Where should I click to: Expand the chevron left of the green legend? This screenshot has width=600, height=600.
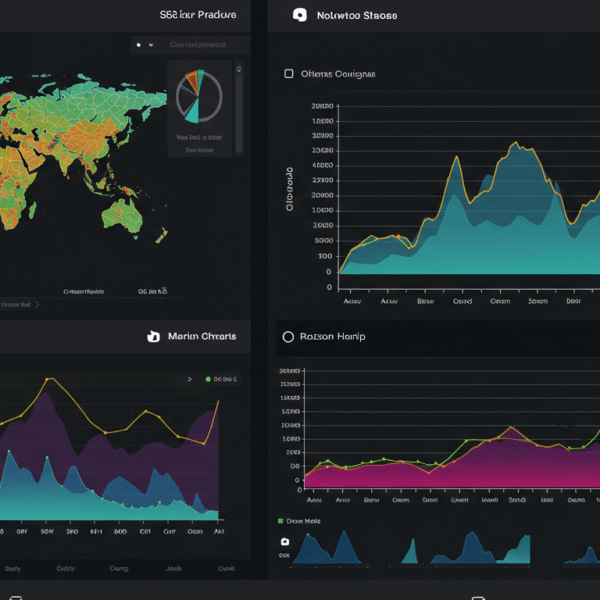coord(190,380)
